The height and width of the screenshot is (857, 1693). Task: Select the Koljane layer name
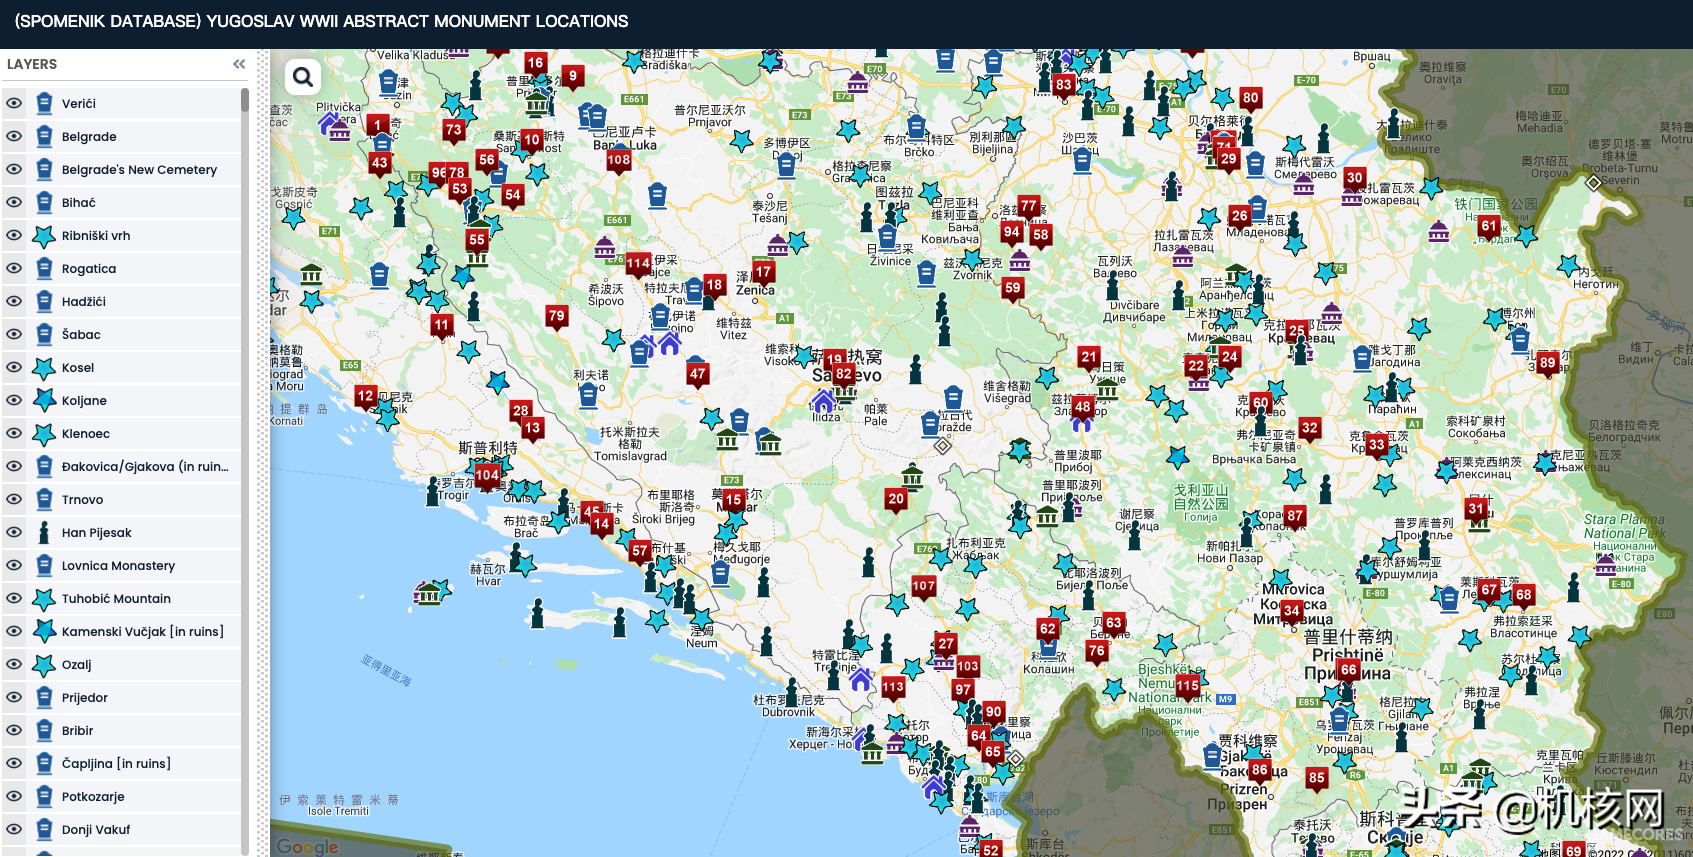[x=84, y=400]
